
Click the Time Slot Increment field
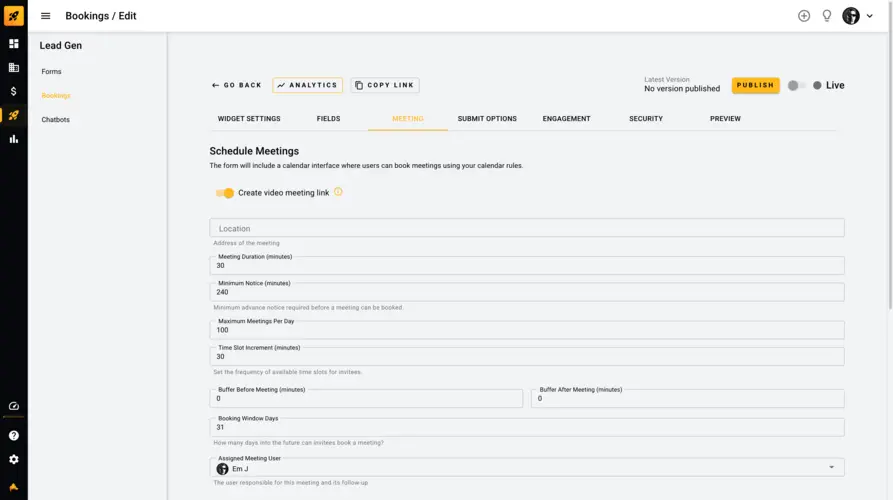coord(527,356)
